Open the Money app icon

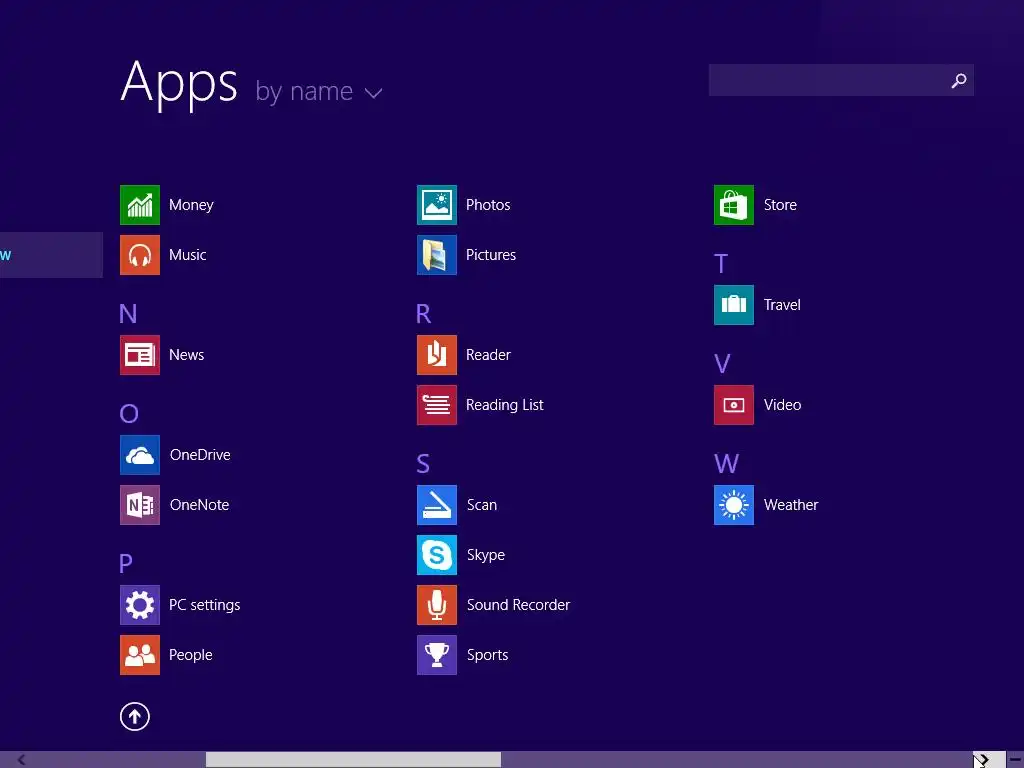click(140, 205)
